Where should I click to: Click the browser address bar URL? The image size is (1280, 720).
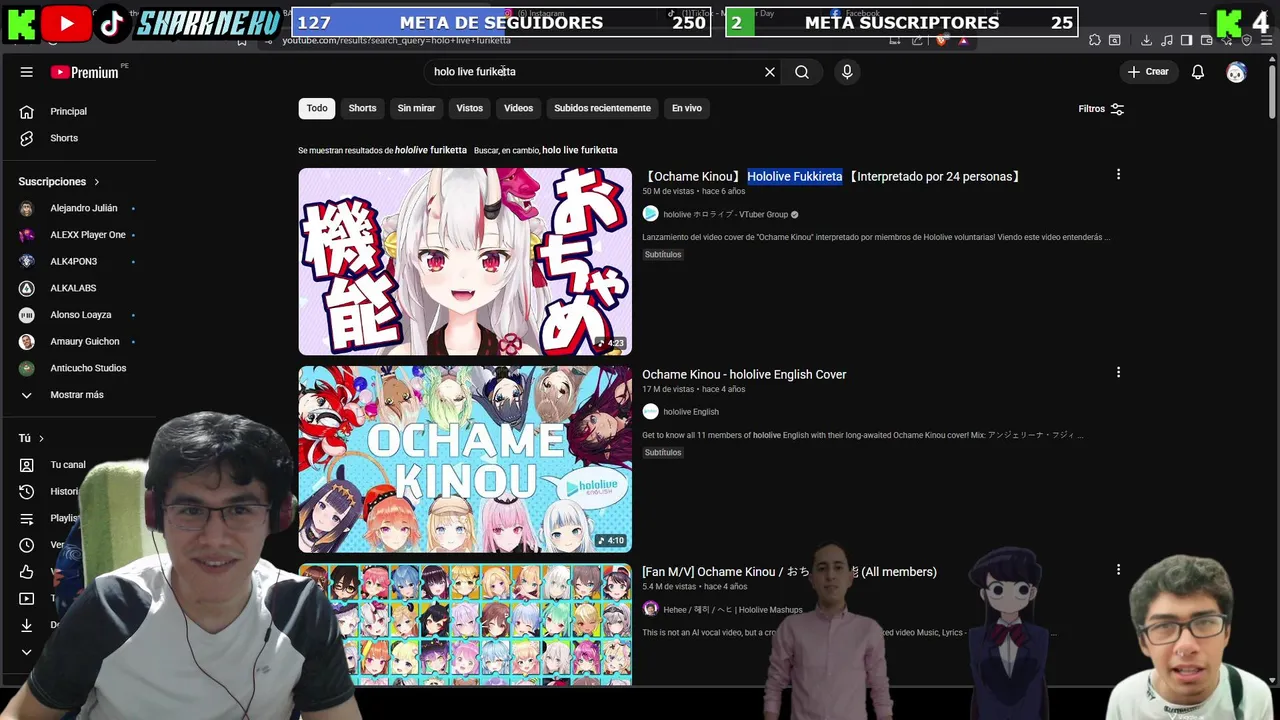(396, 41)
